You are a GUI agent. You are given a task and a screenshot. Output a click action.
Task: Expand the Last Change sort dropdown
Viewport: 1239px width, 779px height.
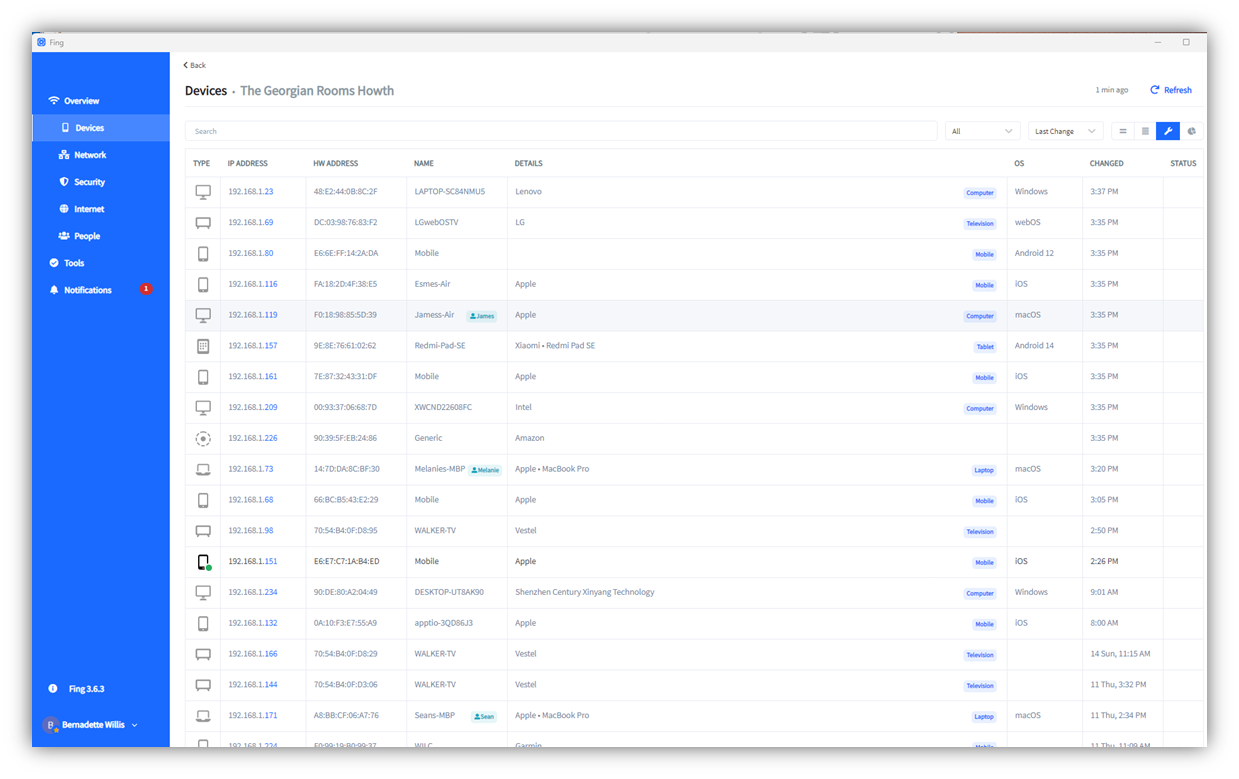1065,131
